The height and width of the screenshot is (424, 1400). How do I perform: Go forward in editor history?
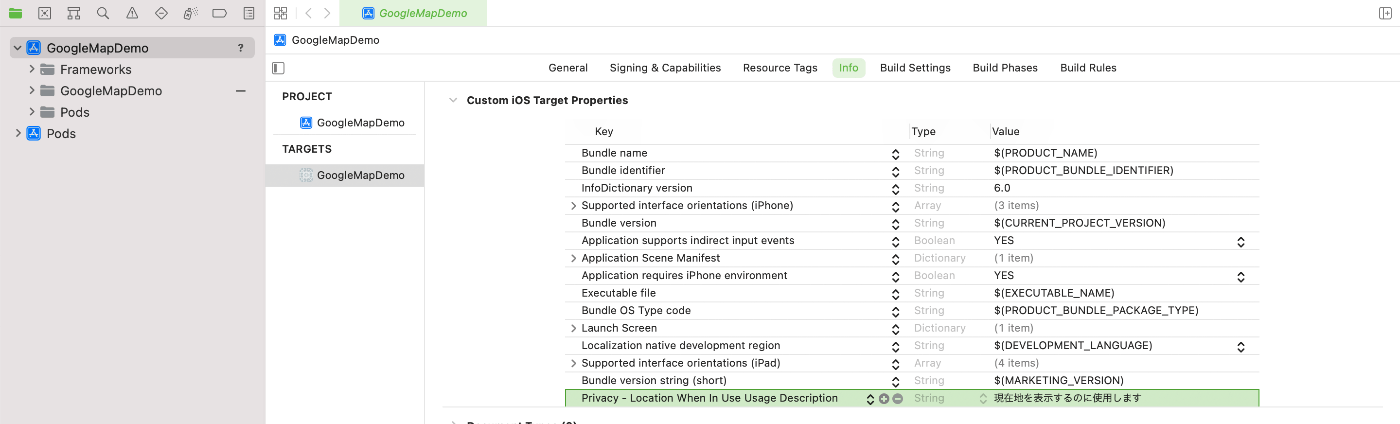point(327,13)
